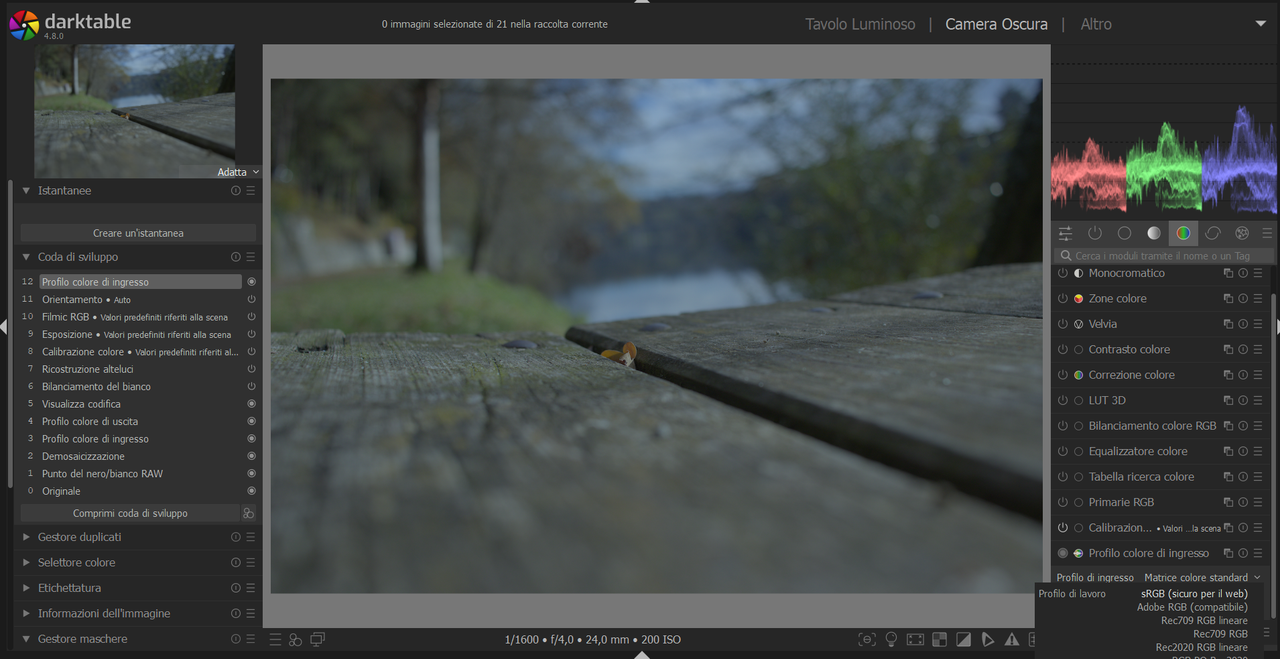This screenshot has height=659, width=1280.
Task: Expand the Gestore duplicati panel
Action: (x=26, y=537)
